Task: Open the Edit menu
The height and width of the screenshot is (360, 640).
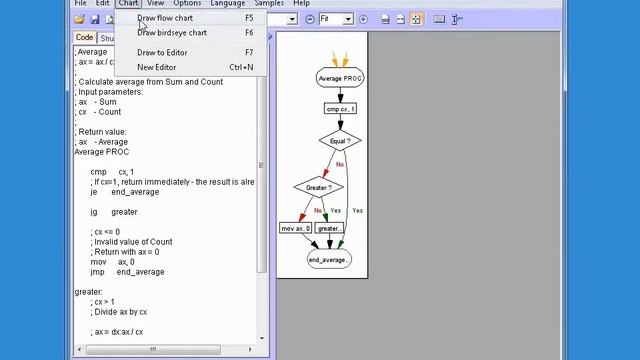Action: point(102,3)
